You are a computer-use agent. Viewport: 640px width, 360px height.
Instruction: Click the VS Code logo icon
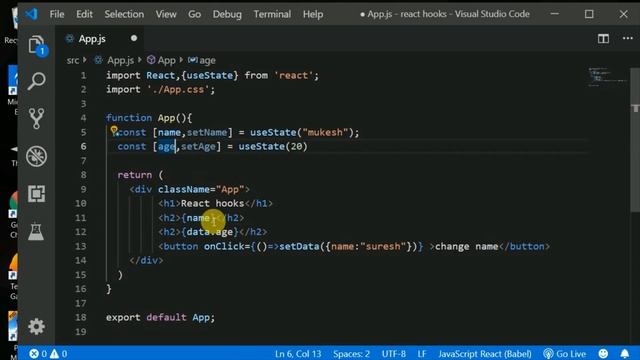pos(31,14)
